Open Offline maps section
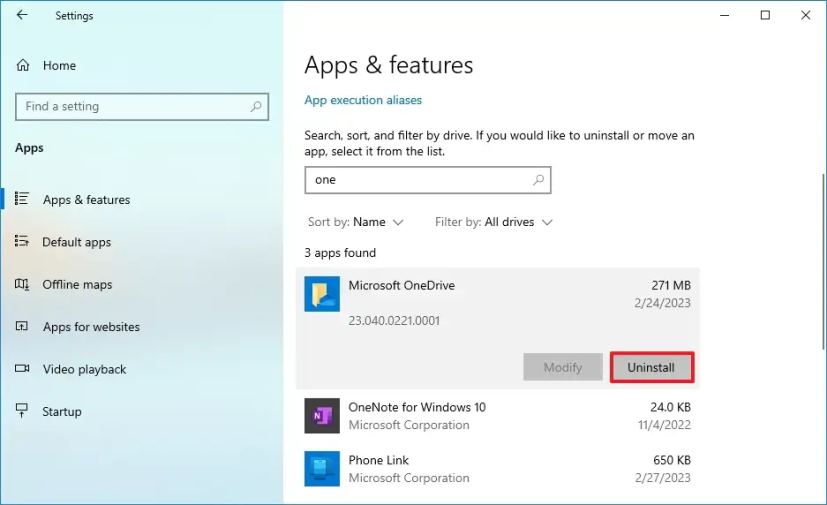 coord(77,284)
